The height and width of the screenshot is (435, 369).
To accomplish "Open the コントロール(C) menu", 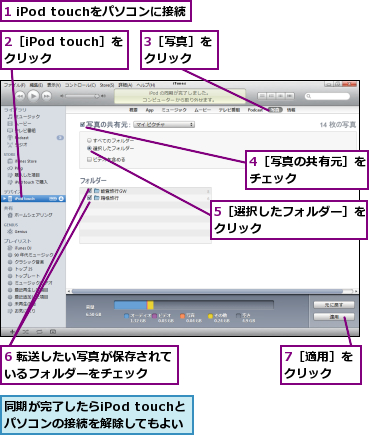I will point(80,85).
